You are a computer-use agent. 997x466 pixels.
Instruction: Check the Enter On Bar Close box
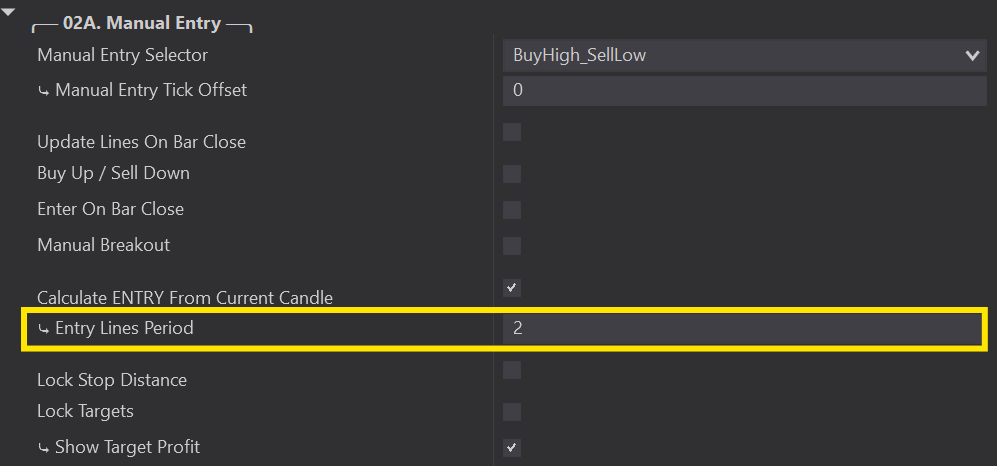click(512, 210)
